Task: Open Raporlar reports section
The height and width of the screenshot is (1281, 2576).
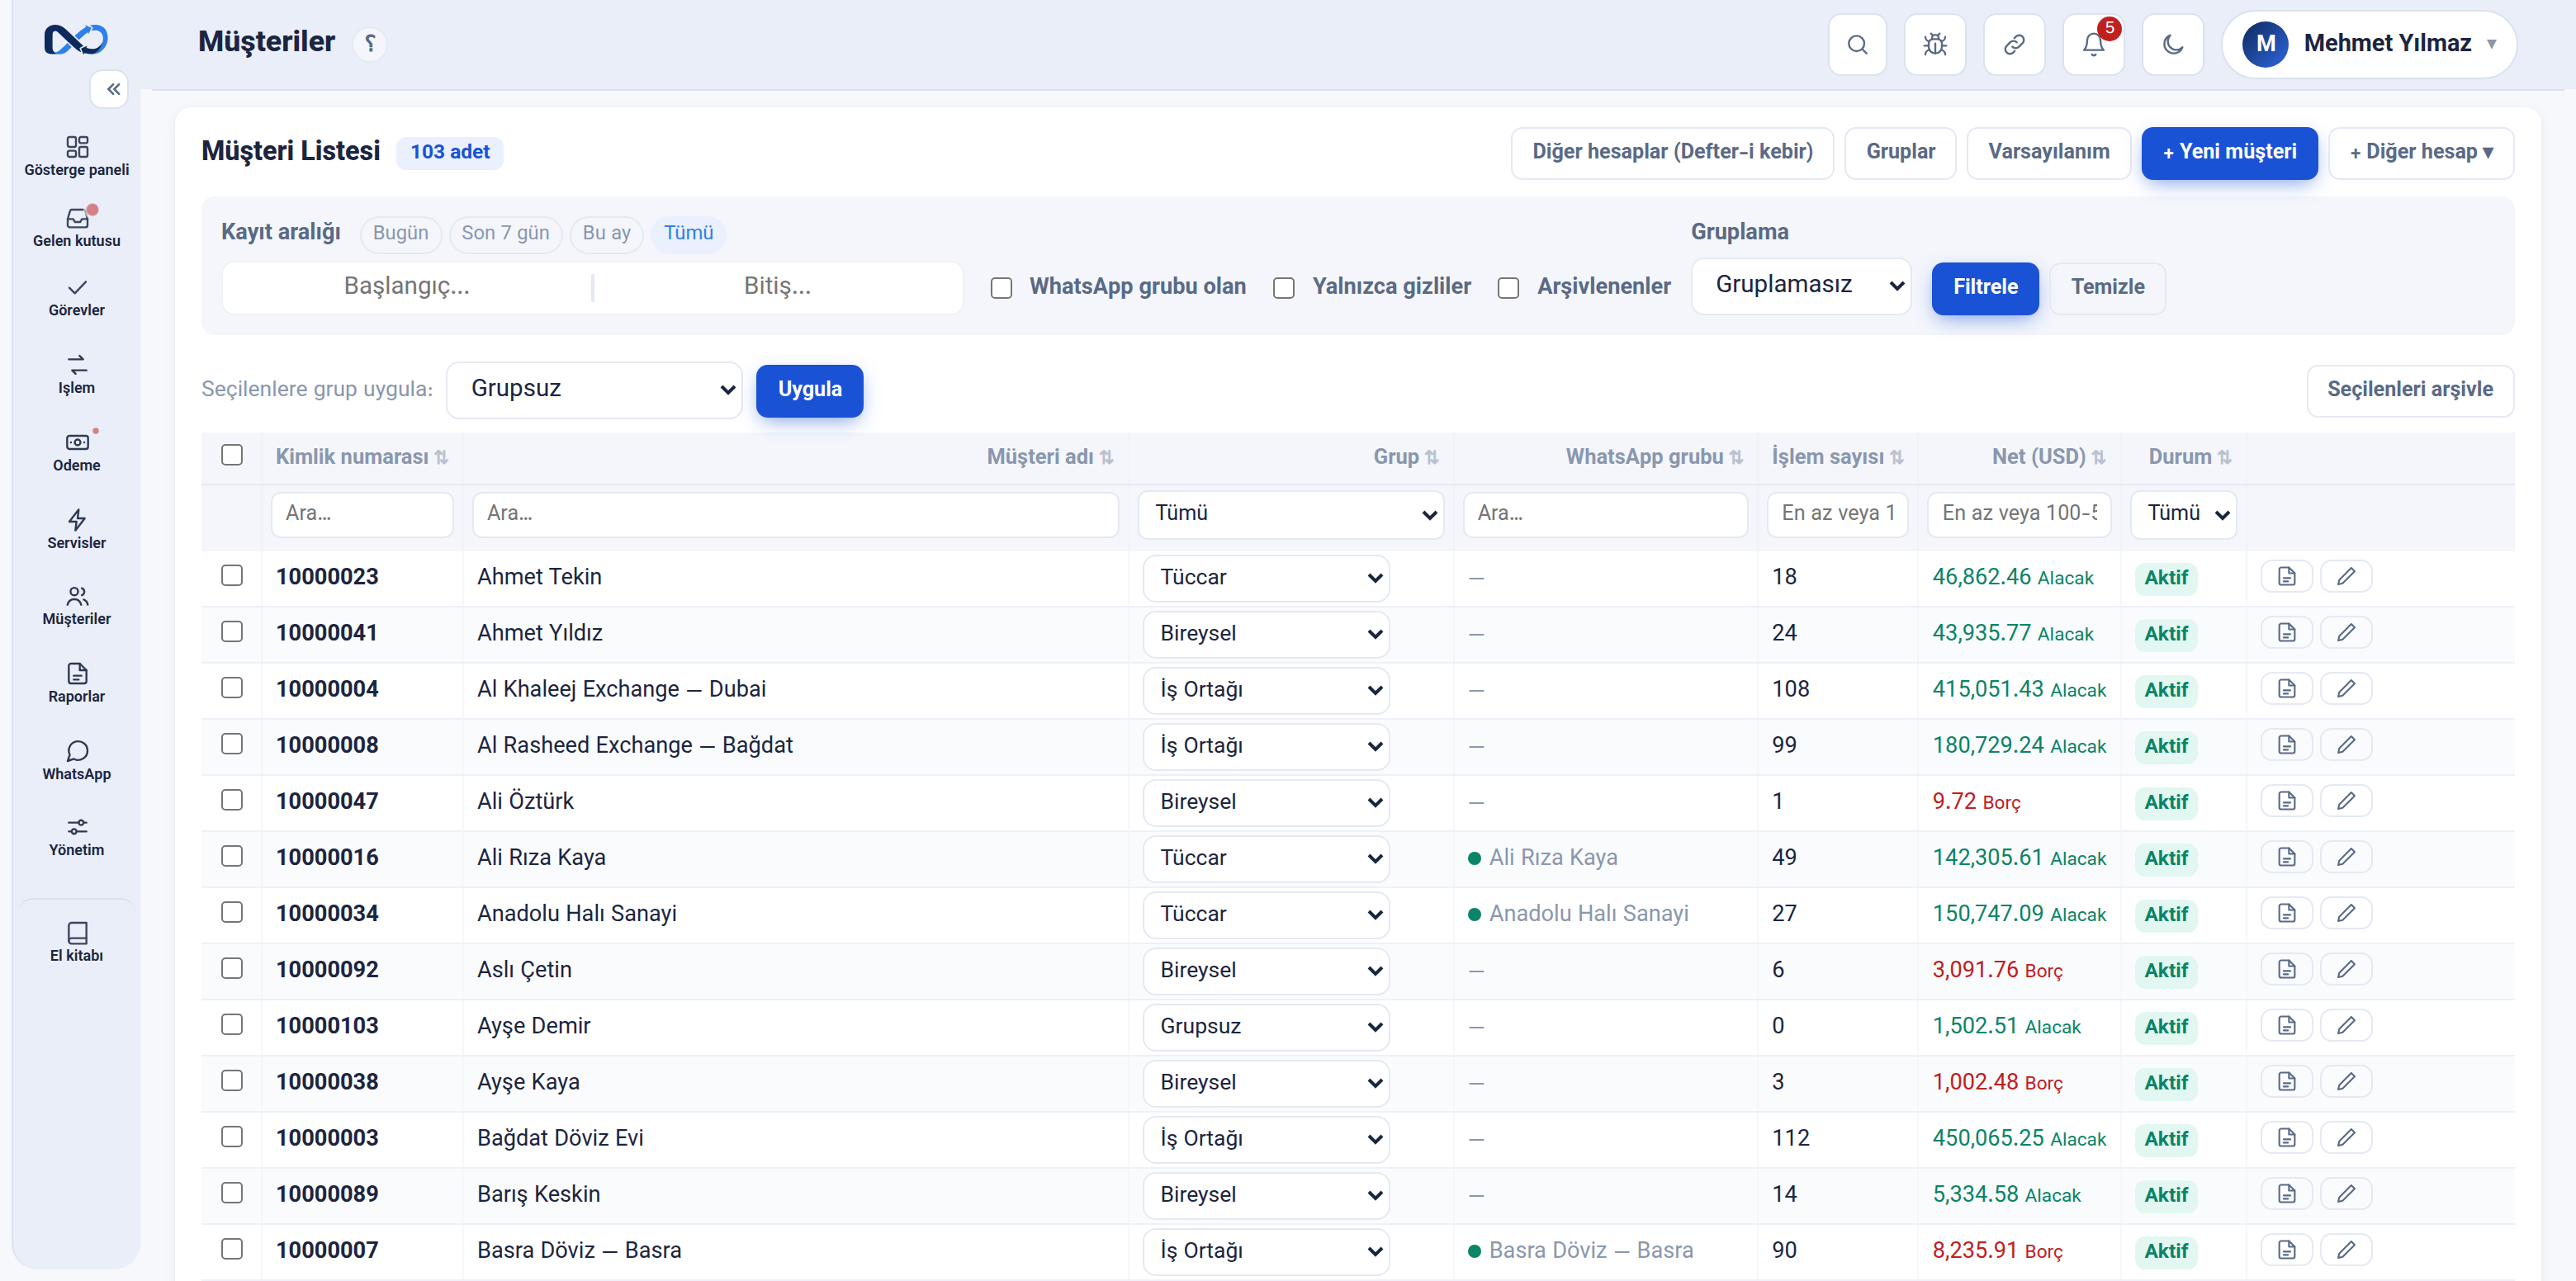Action: pyautogui.click(x=77, y=683)
